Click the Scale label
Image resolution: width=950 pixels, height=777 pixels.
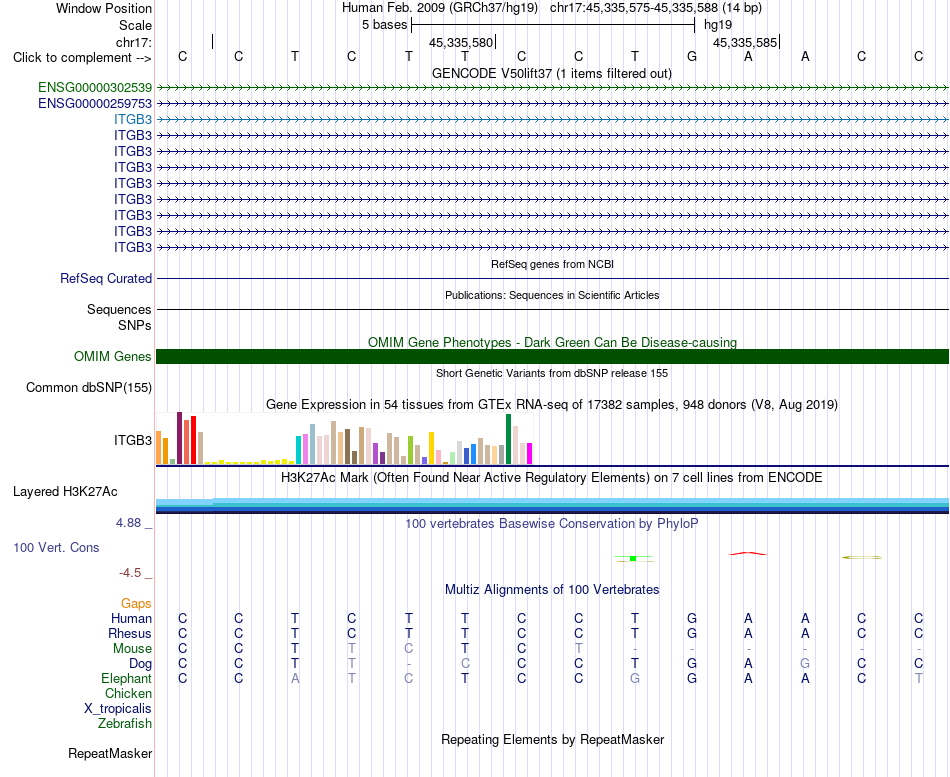[x=136, y=25]
